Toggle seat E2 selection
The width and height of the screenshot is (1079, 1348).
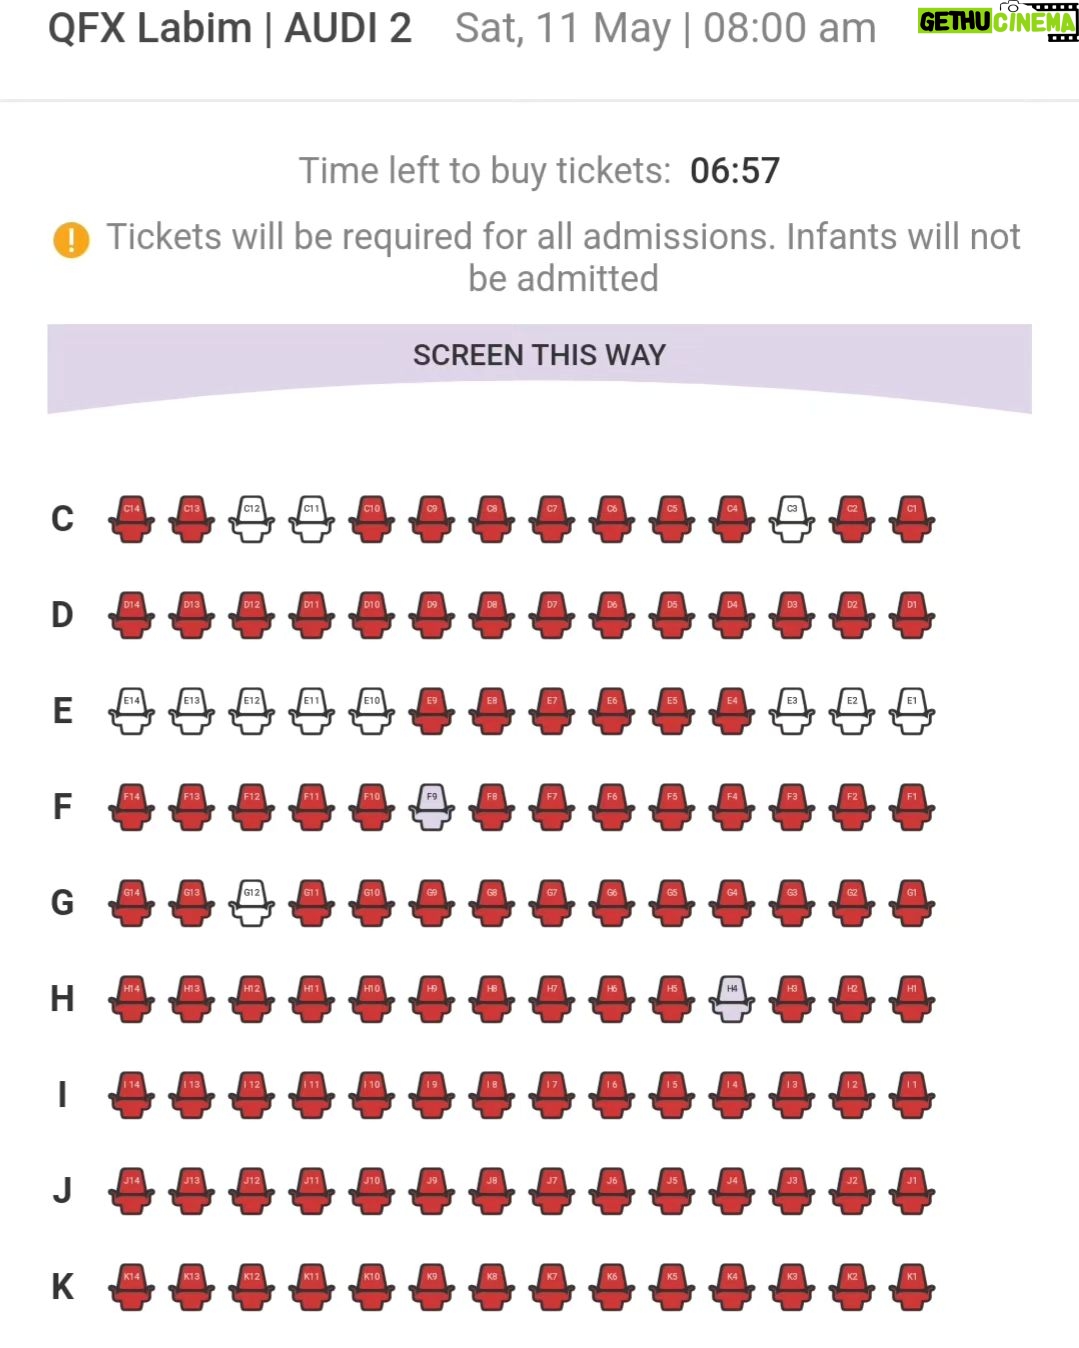tap(852, 711)
